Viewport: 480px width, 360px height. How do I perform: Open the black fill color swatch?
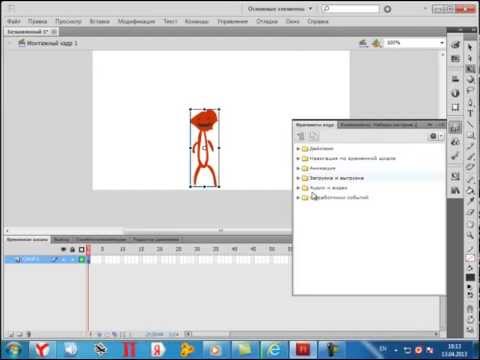coord(470,277)
